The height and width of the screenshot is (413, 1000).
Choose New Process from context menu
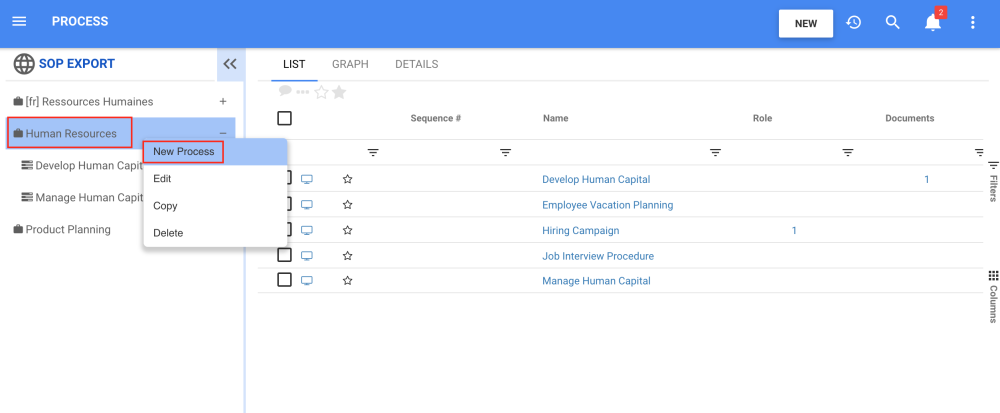[184, 151]
